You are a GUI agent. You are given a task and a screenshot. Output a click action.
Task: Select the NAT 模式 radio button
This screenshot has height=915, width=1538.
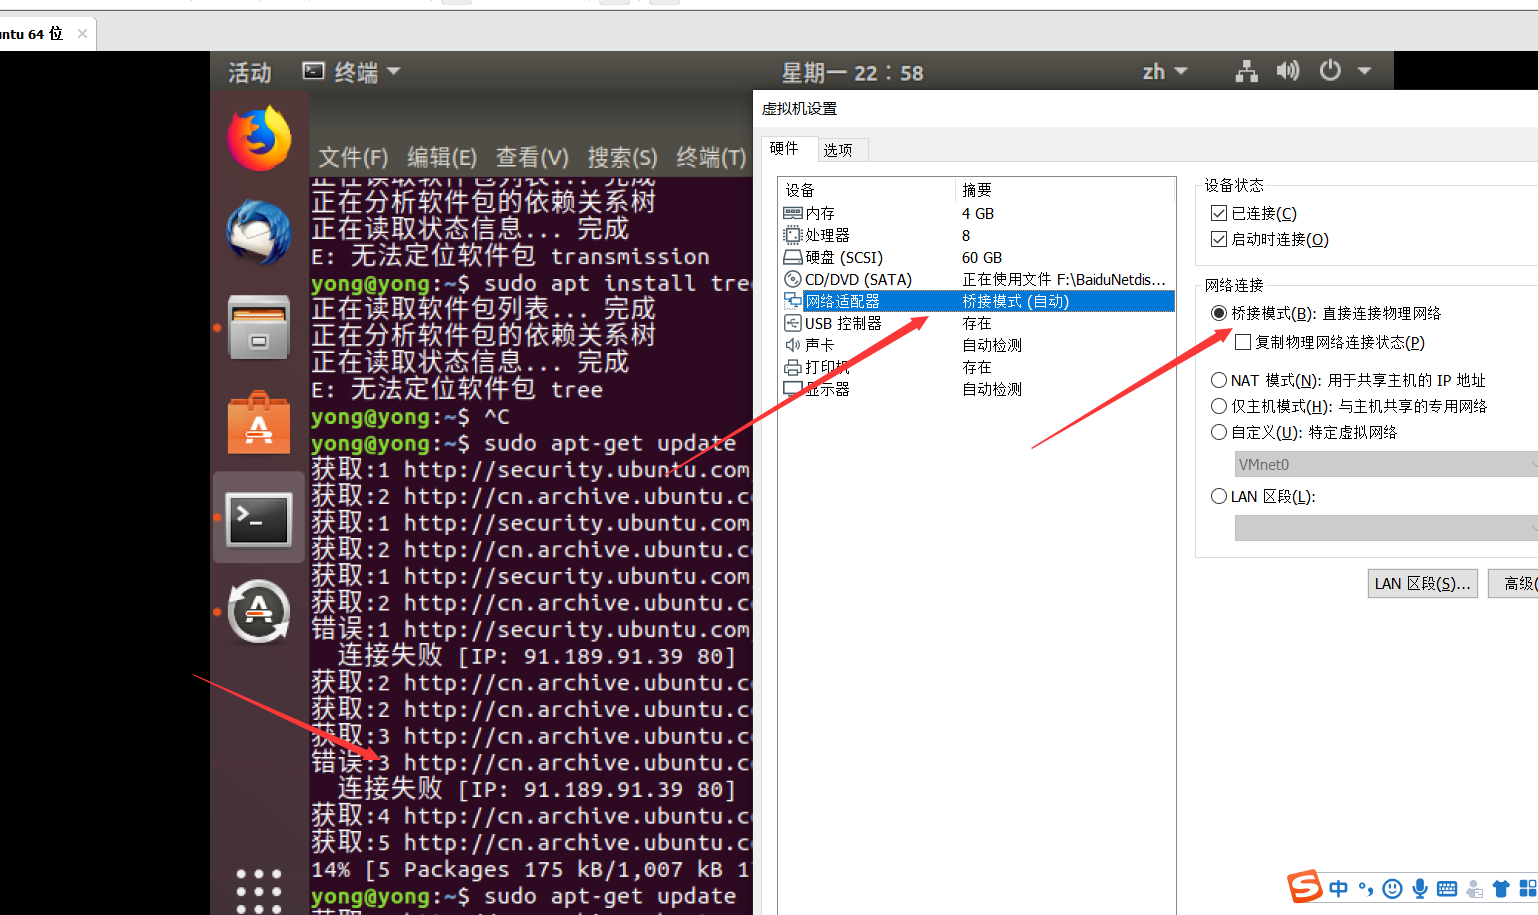pyautogui.click(x=1219, y=380)
